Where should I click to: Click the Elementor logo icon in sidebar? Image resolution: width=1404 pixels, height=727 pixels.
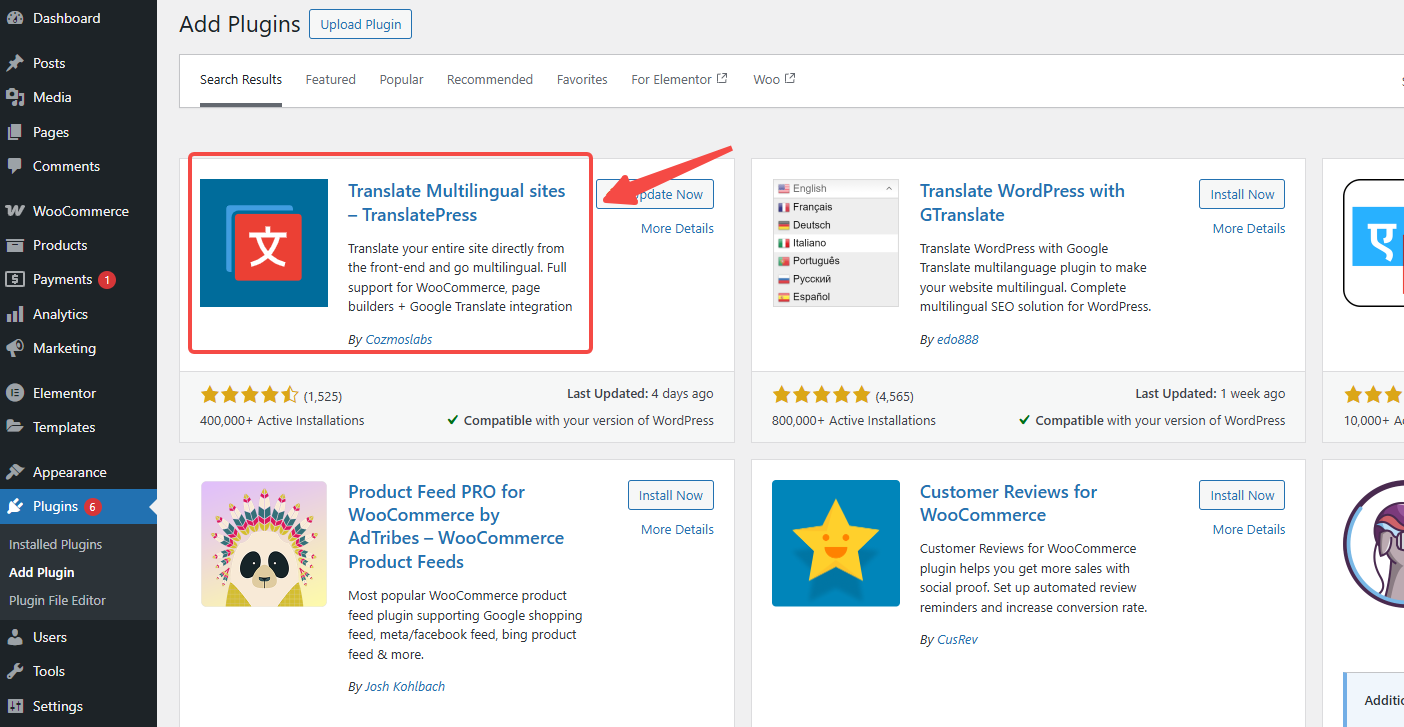(x=15, y=393)
